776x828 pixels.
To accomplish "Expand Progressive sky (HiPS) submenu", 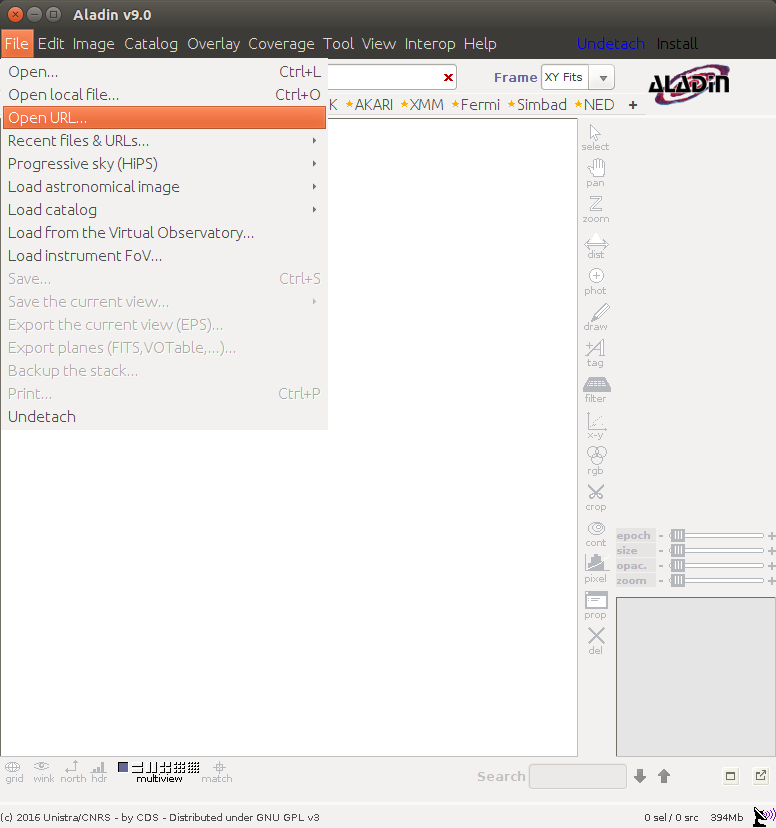I will tap(164, 164).
